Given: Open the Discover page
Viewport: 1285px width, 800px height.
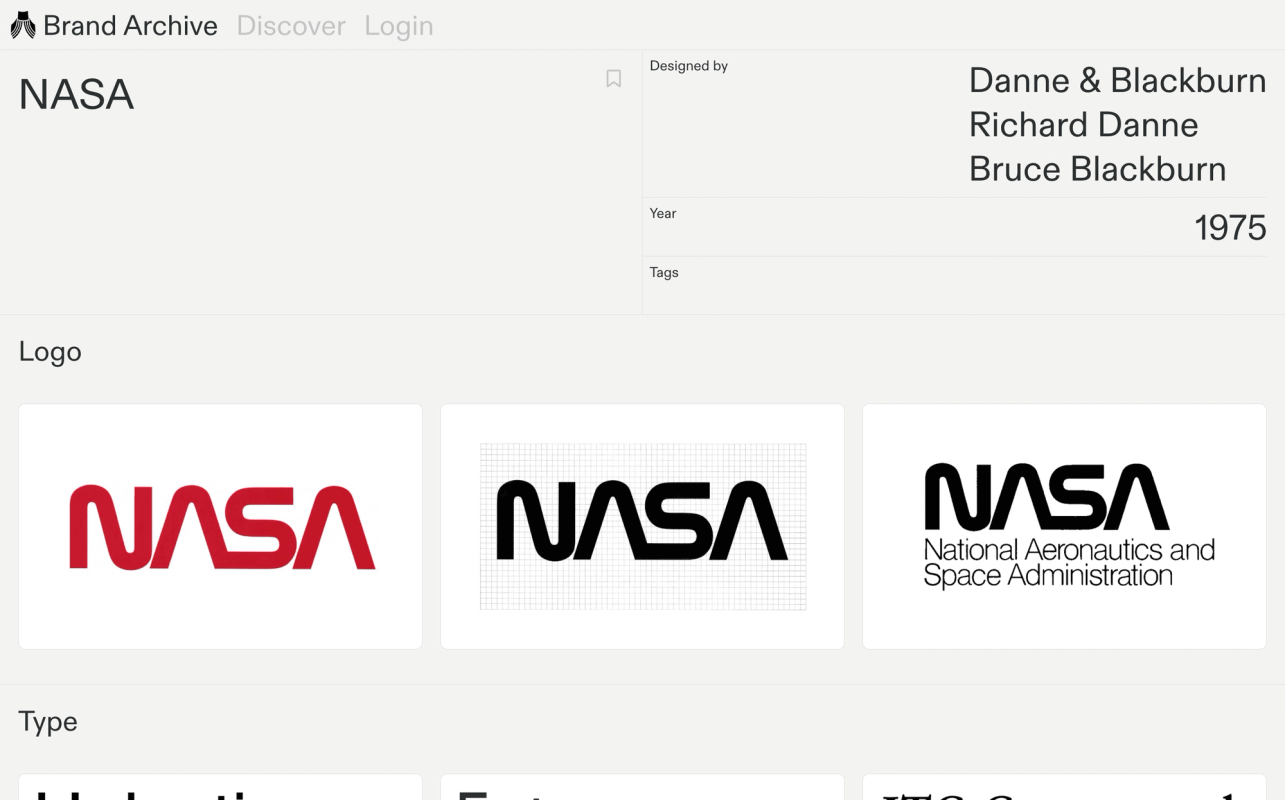Looking at the screenshot, I should [x=291, y=25].
